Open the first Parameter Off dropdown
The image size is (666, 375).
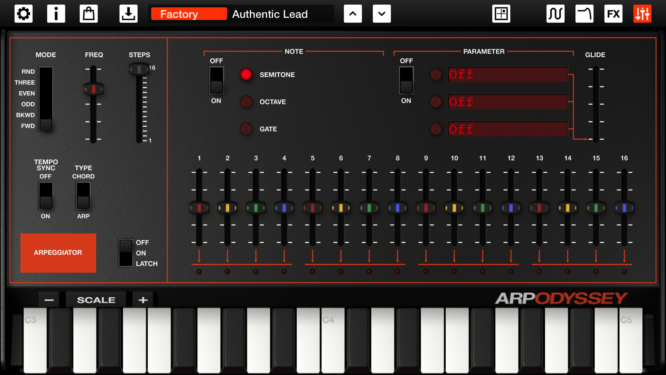pos(508,75)
